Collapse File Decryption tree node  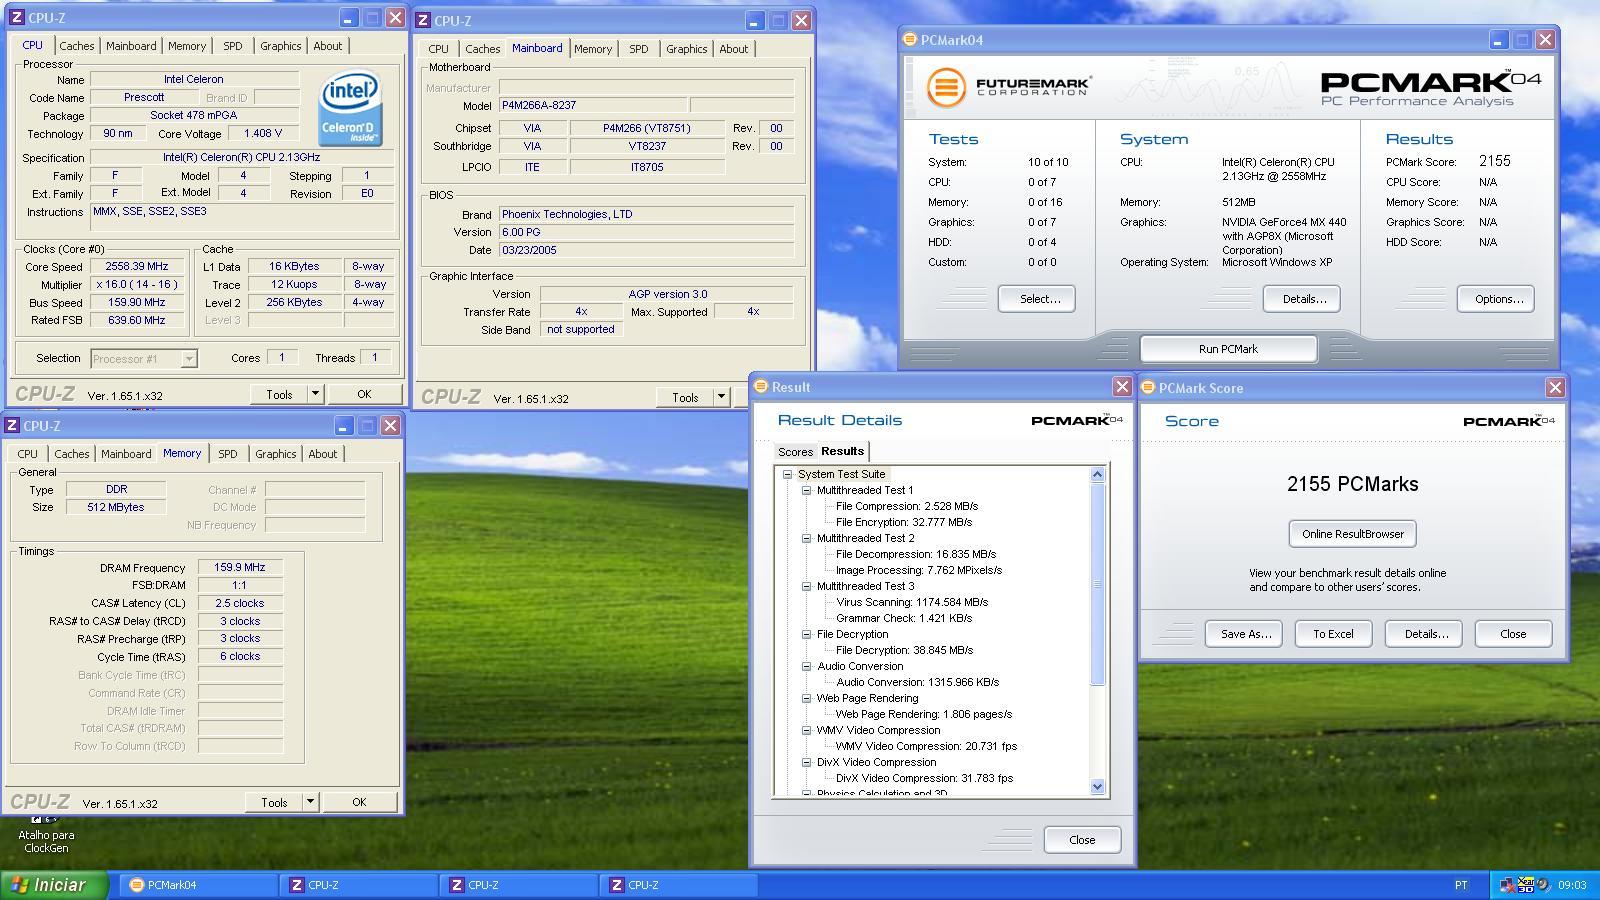point(806,634)
